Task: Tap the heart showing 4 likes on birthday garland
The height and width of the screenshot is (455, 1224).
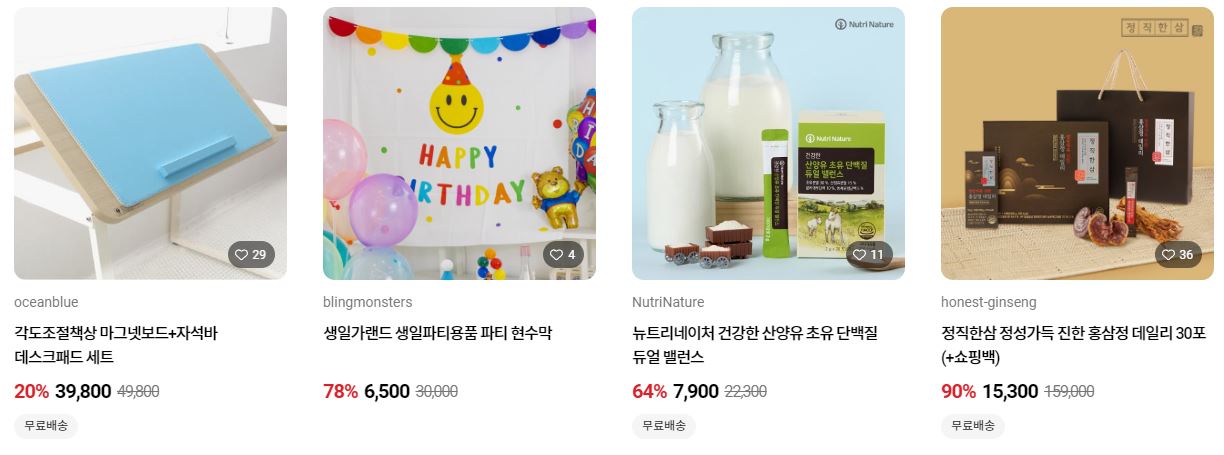Action: [563, 255]
